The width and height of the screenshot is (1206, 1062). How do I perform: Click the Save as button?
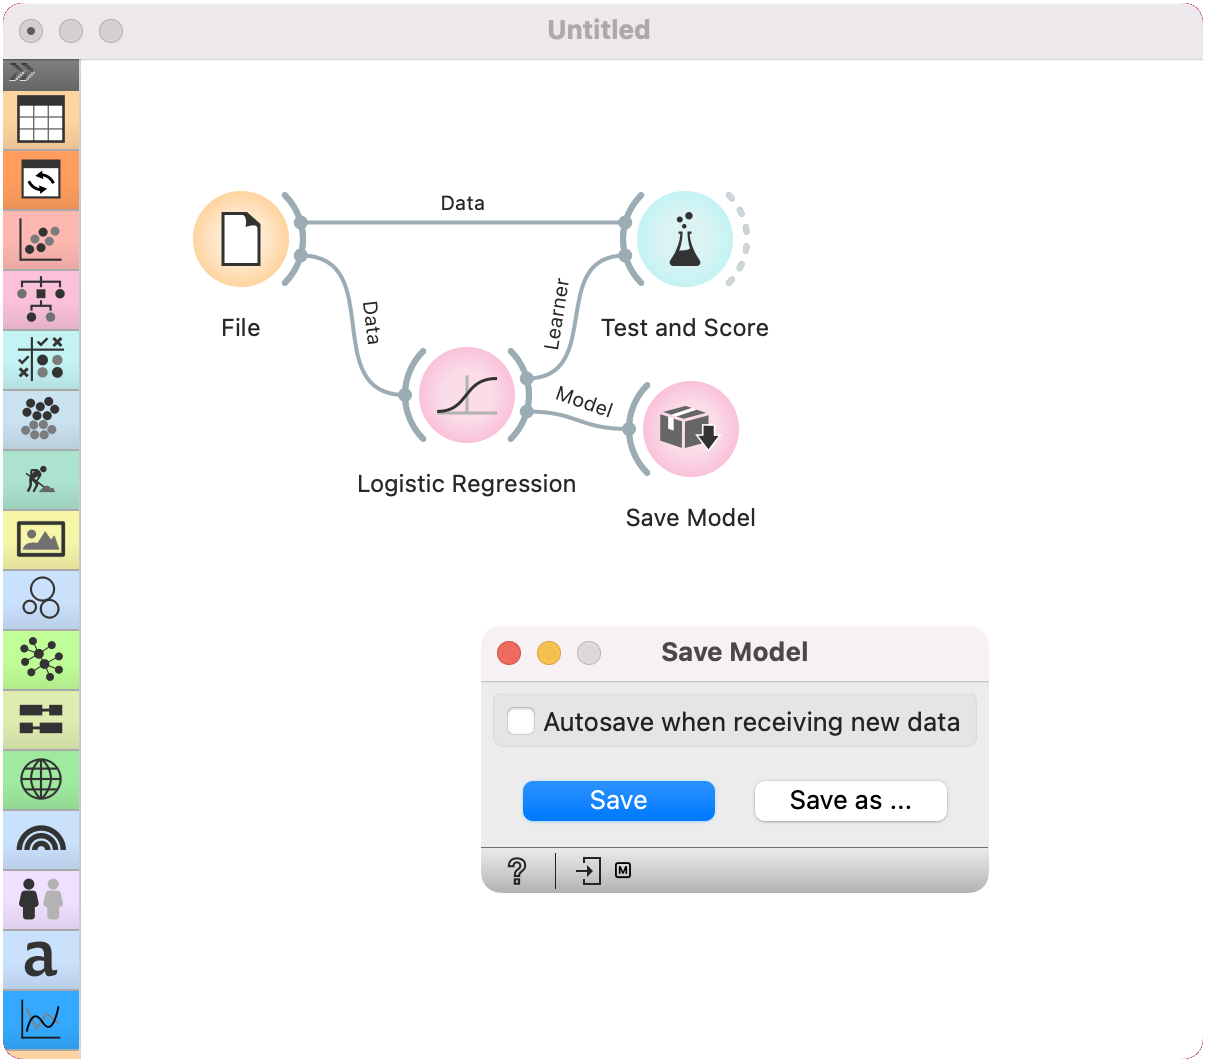[850, 800]
